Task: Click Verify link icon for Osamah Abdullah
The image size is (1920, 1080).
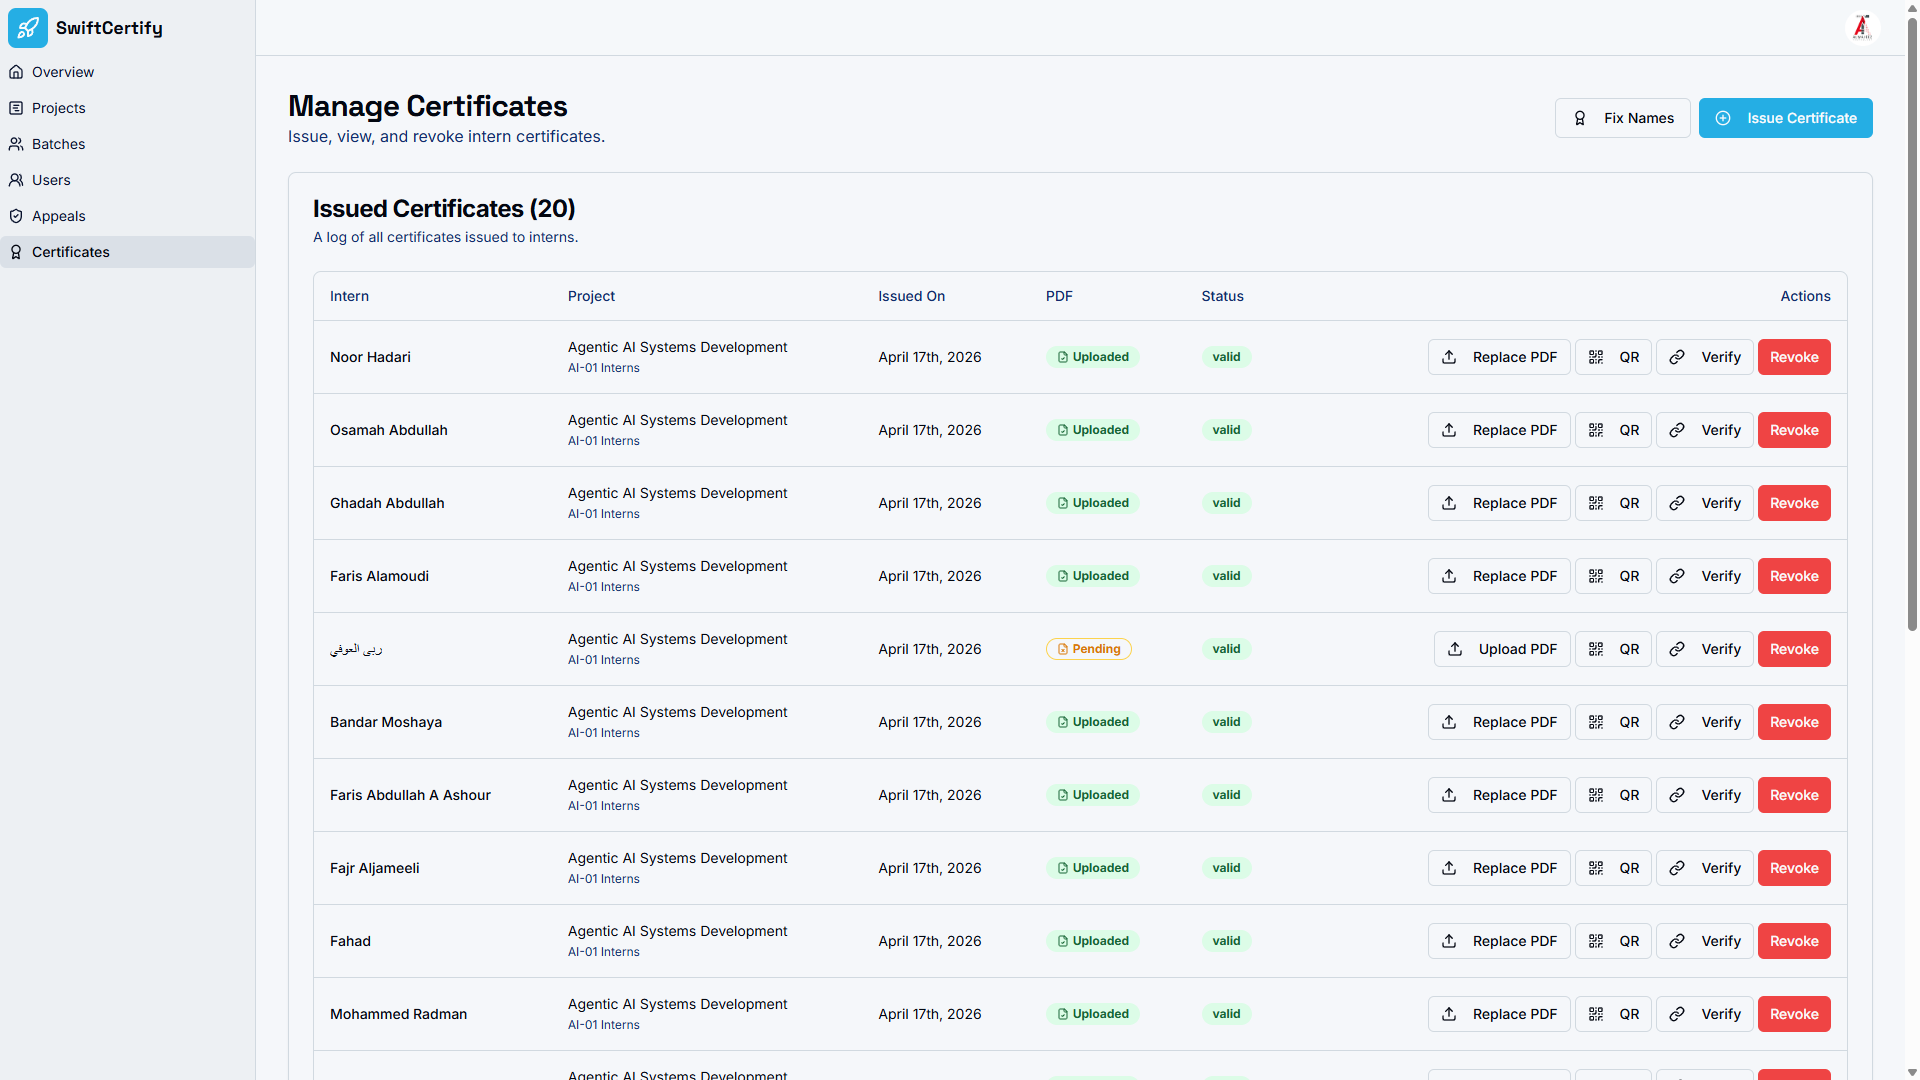Action: click(x=1677, y=430)
